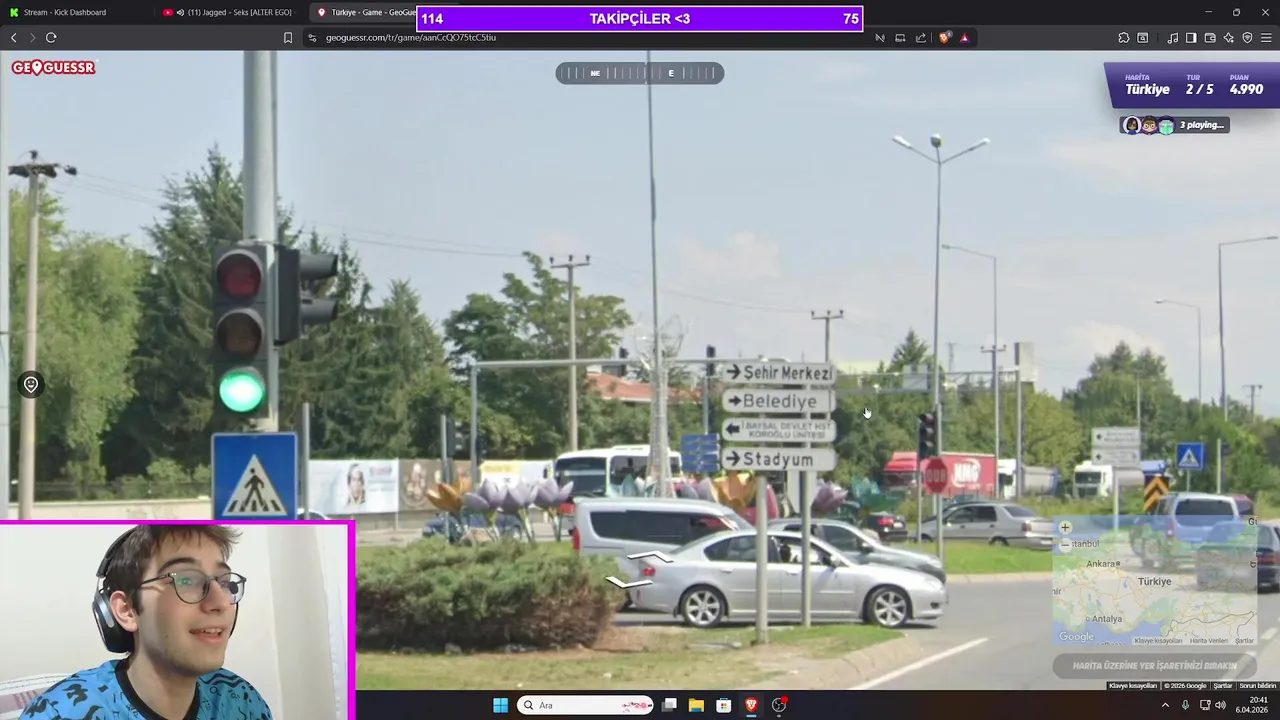Click the picture-in-picture icon in address bar

(900, 37)
